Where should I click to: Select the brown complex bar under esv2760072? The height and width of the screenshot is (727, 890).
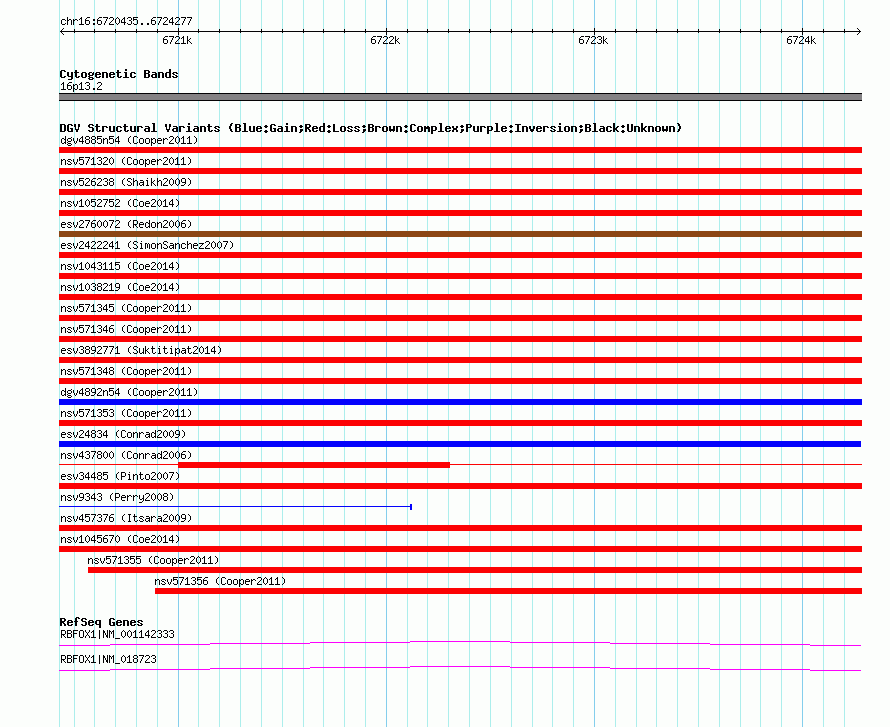[460, 234]
